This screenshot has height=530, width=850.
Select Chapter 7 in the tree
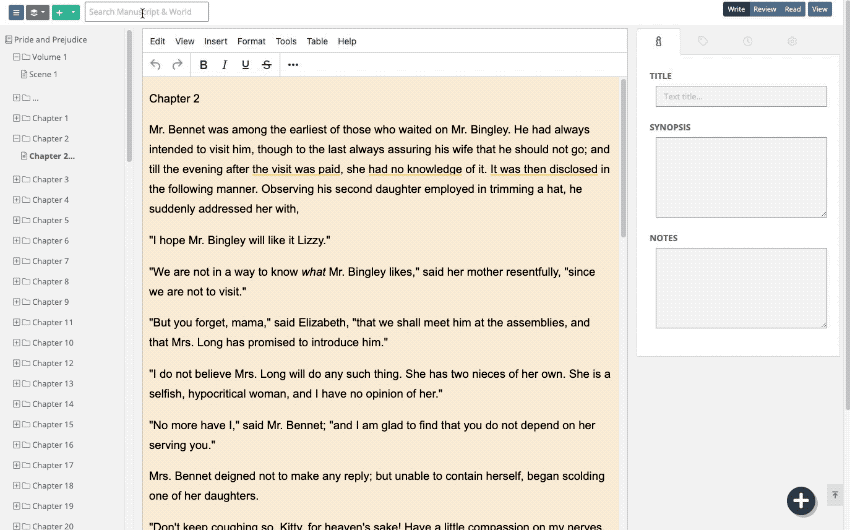(50, 261)
